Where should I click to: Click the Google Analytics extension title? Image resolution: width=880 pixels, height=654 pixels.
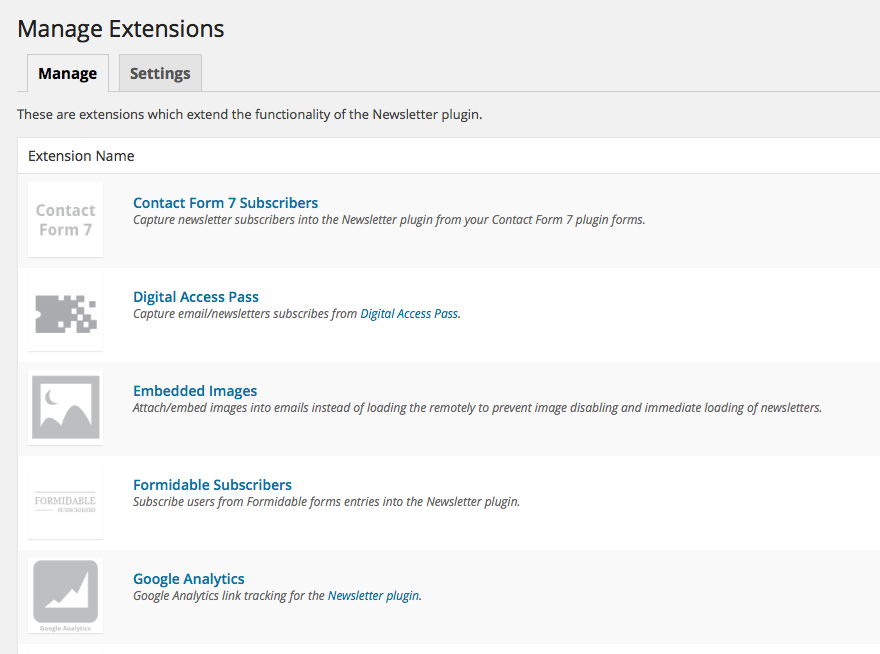pyautogui.click(x=189, y=579)
